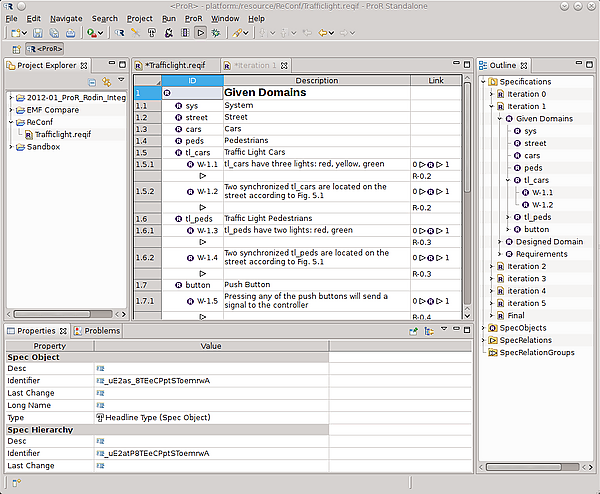Expand the EMF Compare project

pyautogui.click(x=11, y=110)
